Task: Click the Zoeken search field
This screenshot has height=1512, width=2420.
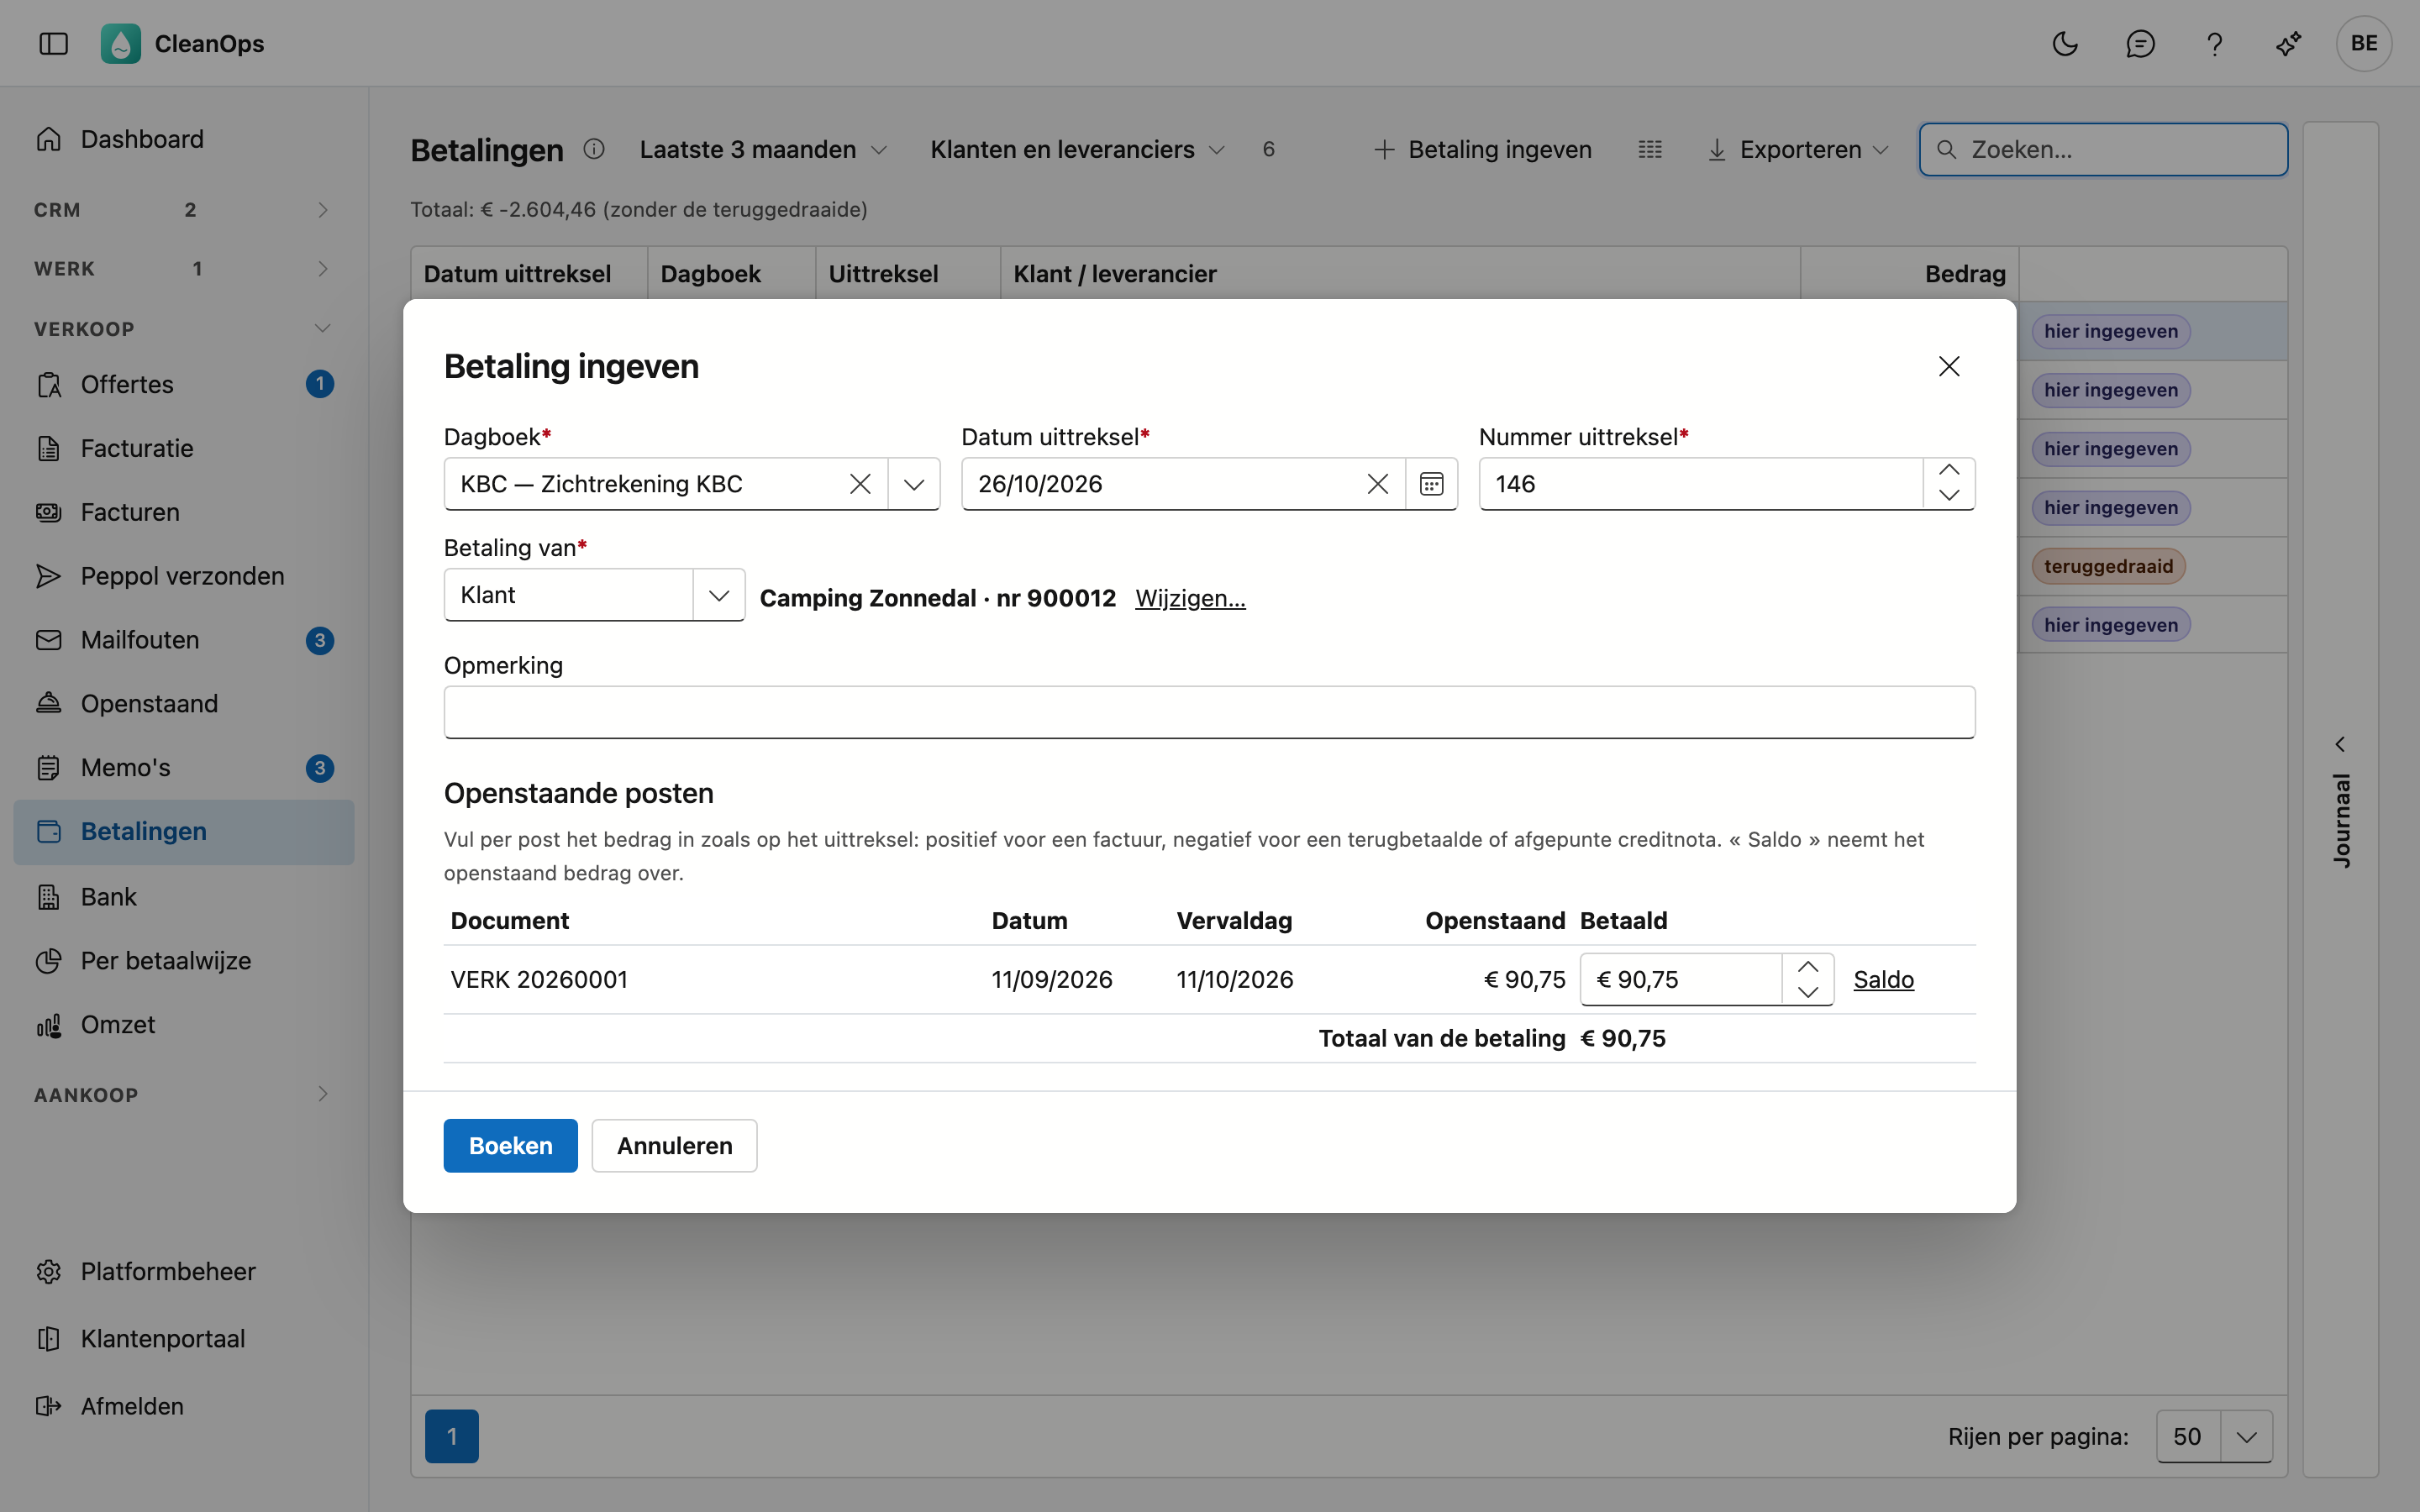Action: click(2103, 149)
